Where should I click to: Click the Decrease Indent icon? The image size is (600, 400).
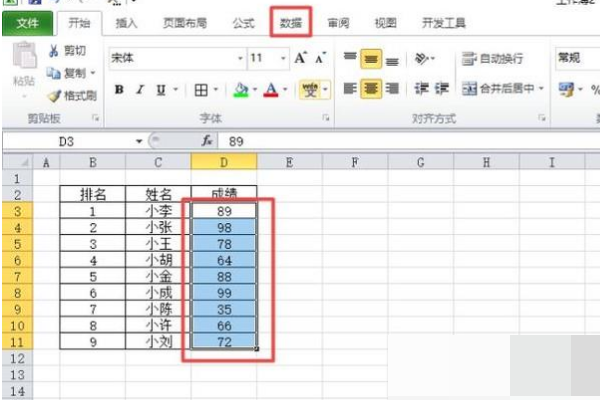(421, 89)
